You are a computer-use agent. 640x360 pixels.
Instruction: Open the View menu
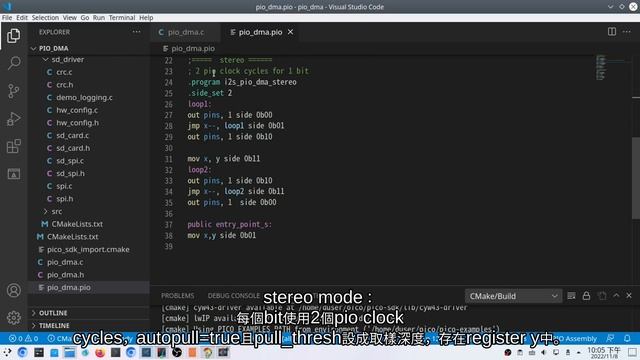(69, 18)
